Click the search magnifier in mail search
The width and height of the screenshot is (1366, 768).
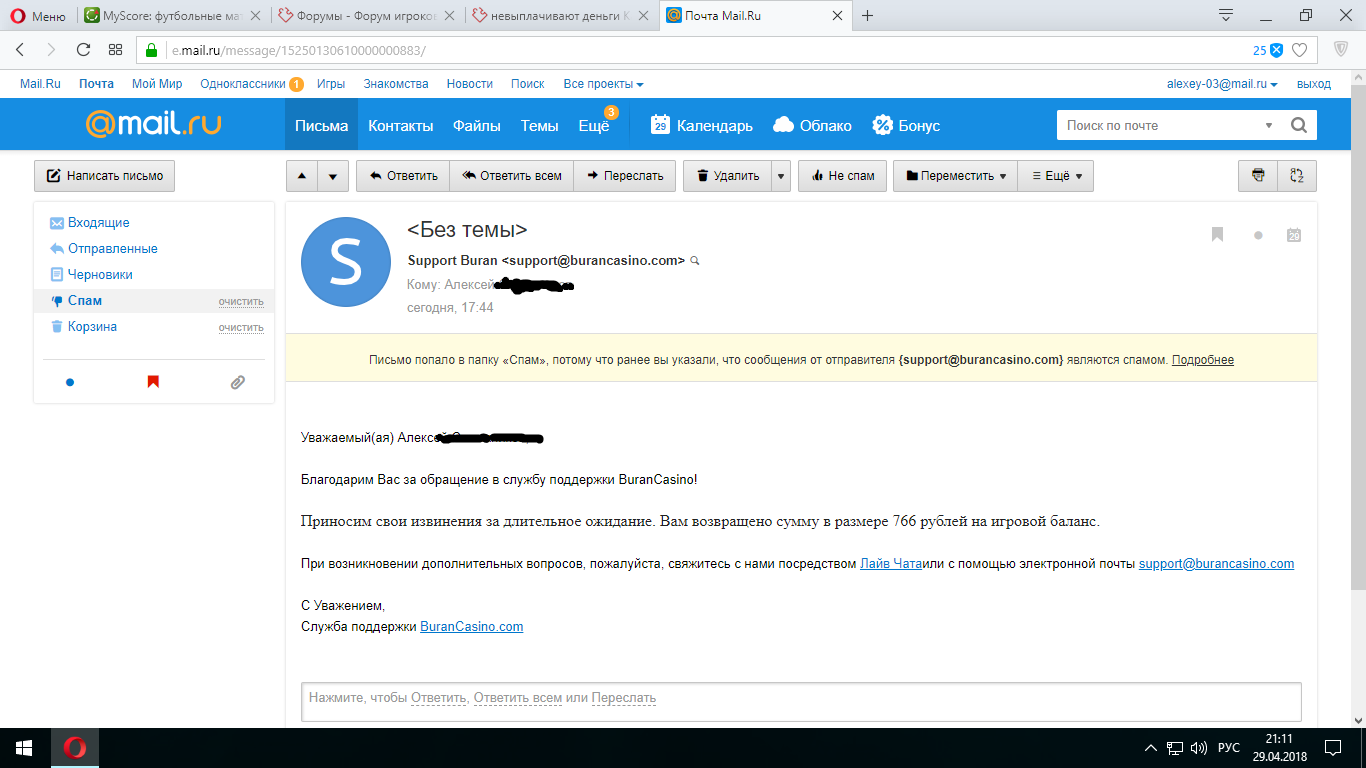1298,125
